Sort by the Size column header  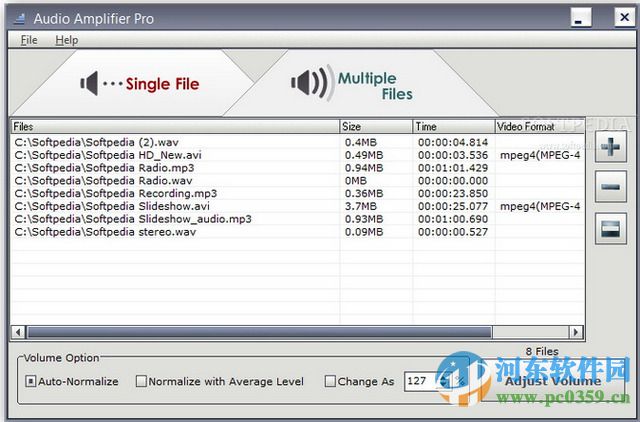[x=376, y=127]
